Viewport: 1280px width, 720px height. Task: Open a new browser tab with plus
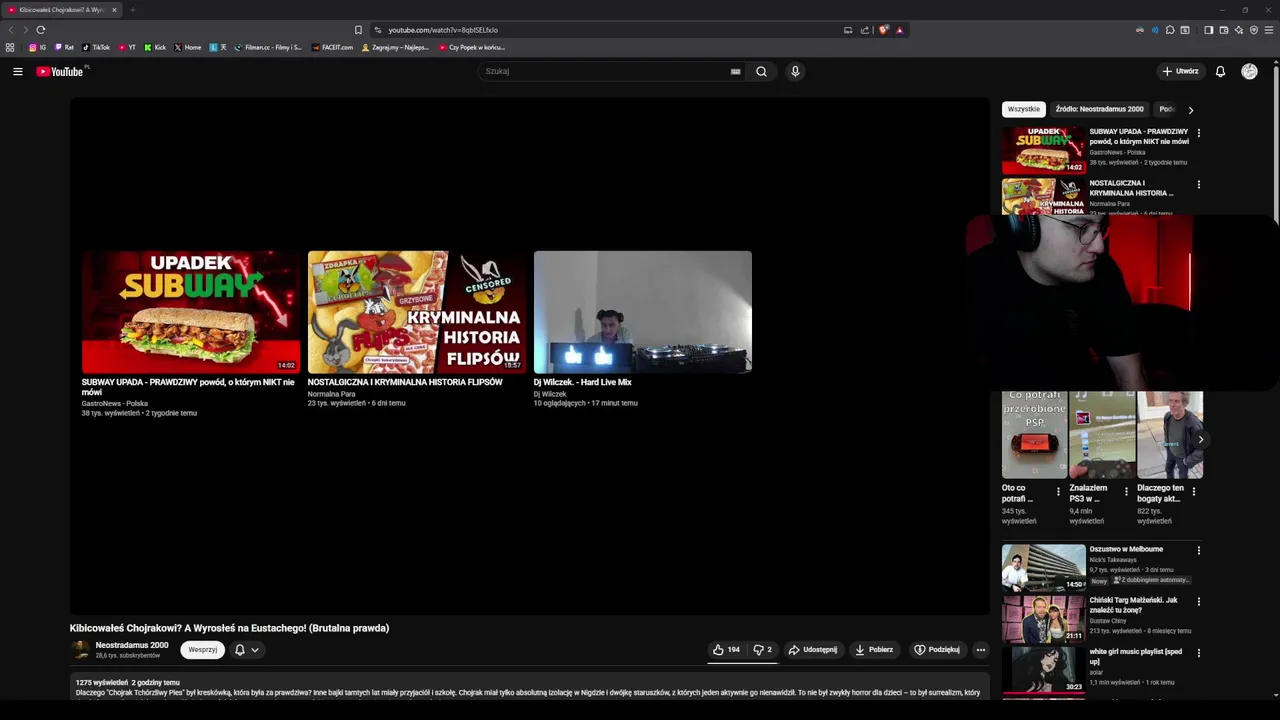pyautogui.click(x=132, y=10)
